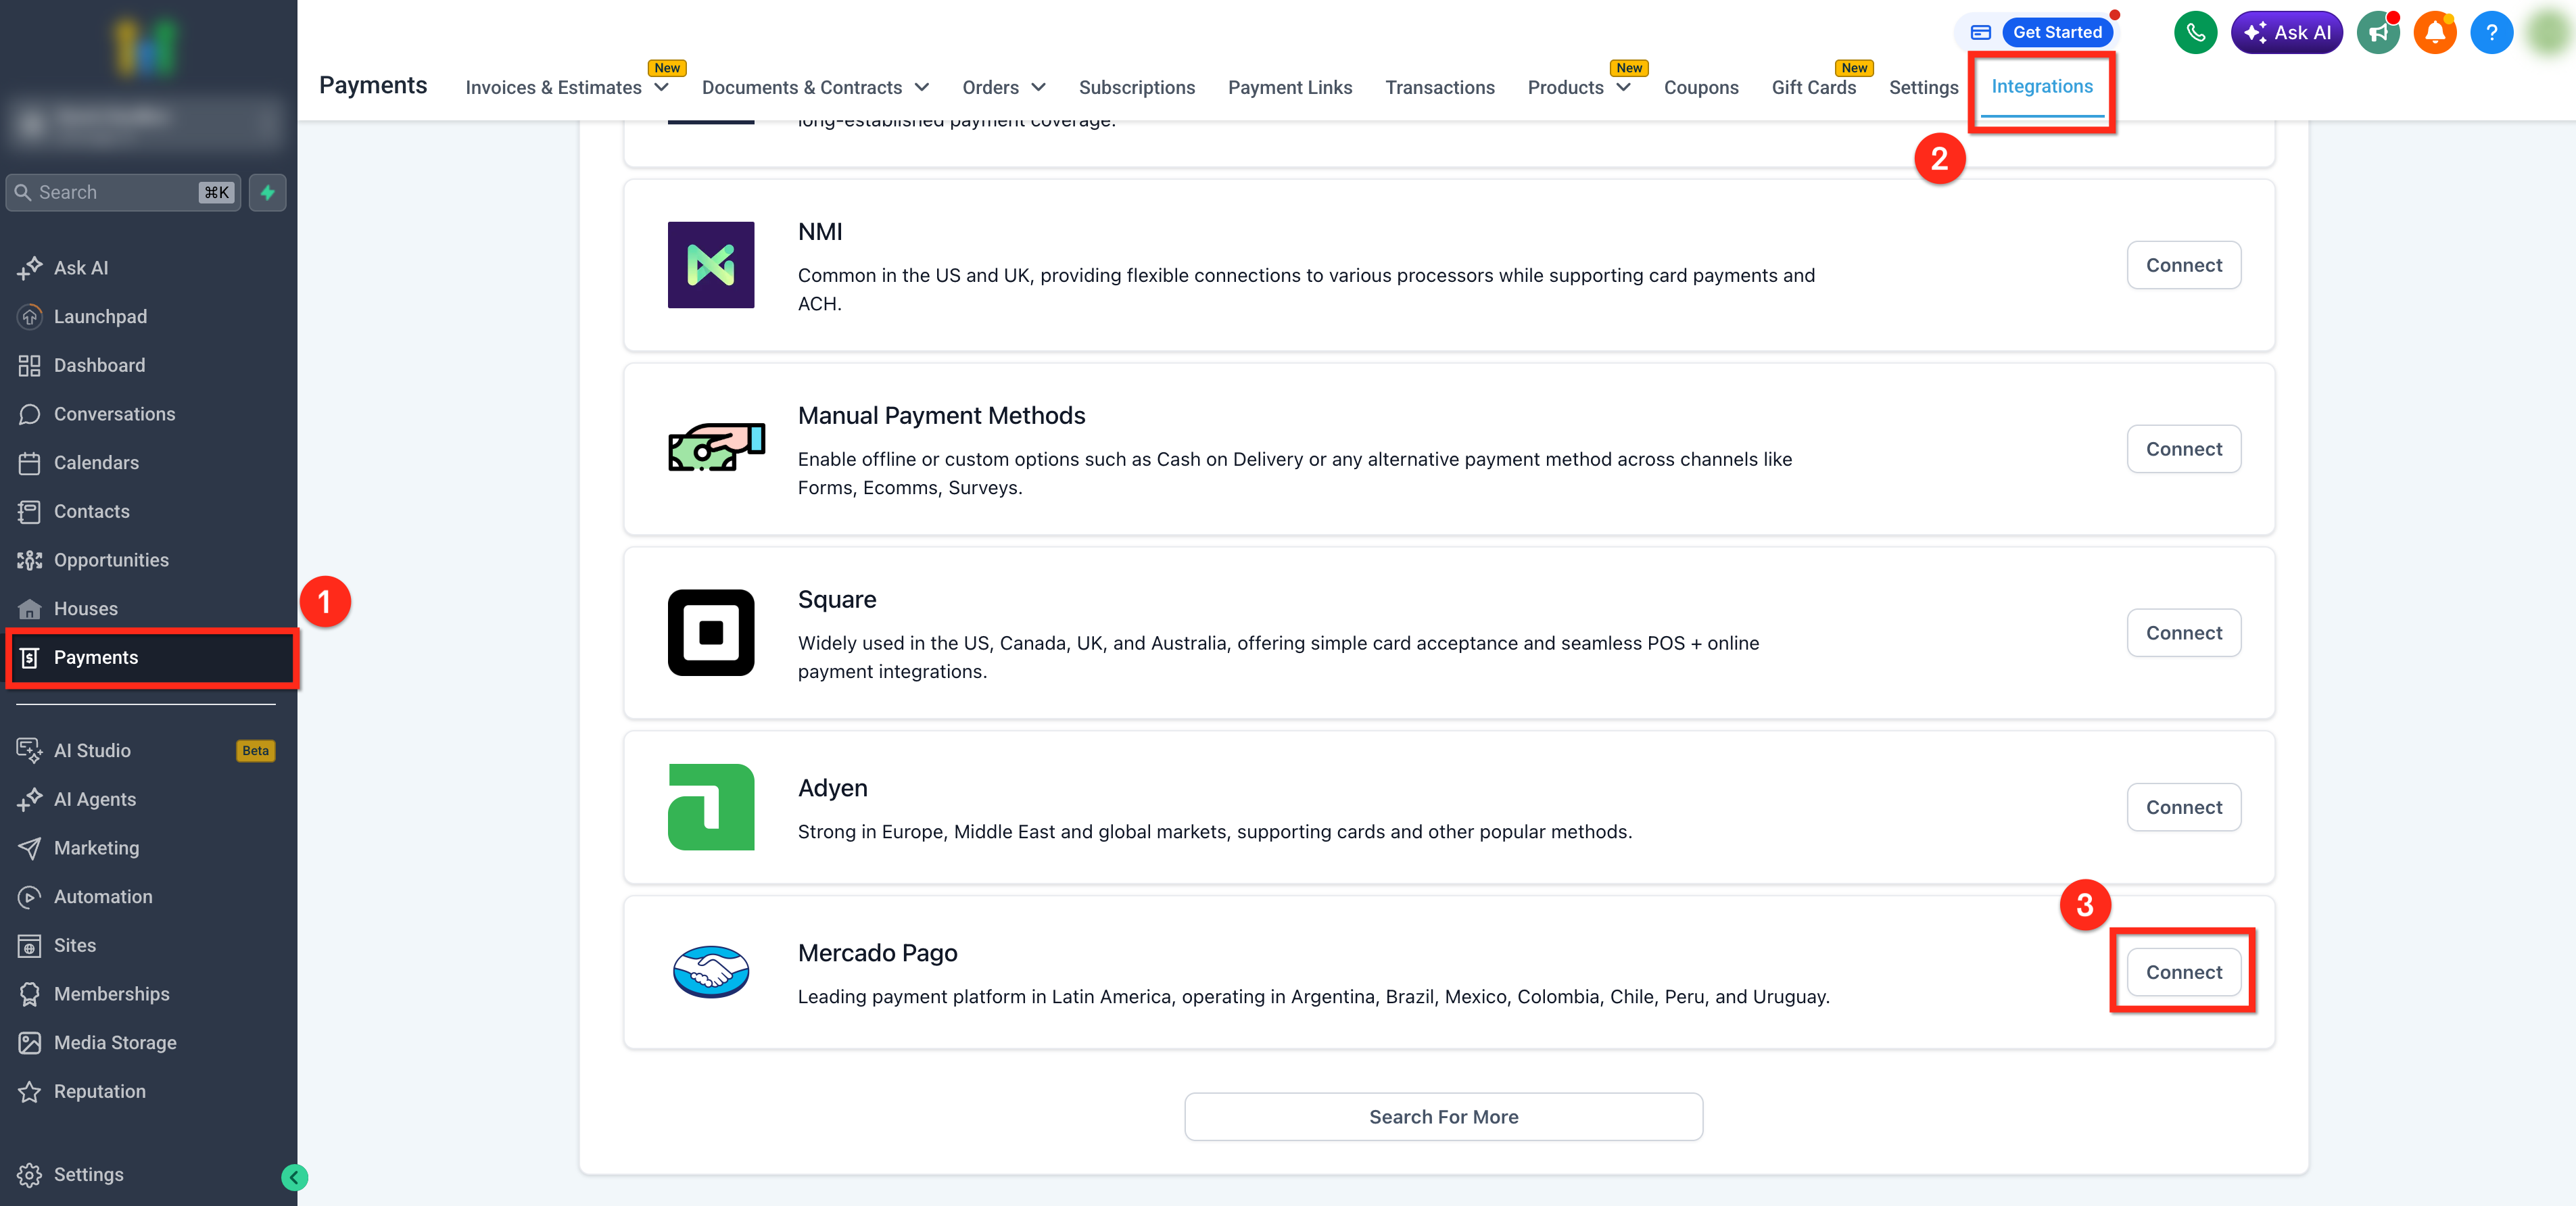This screenshot has height=1206, width=2576.
Task: Expand Invoices & Estimates dropdown
Action: pyautogui.click(x=567, y=87)
